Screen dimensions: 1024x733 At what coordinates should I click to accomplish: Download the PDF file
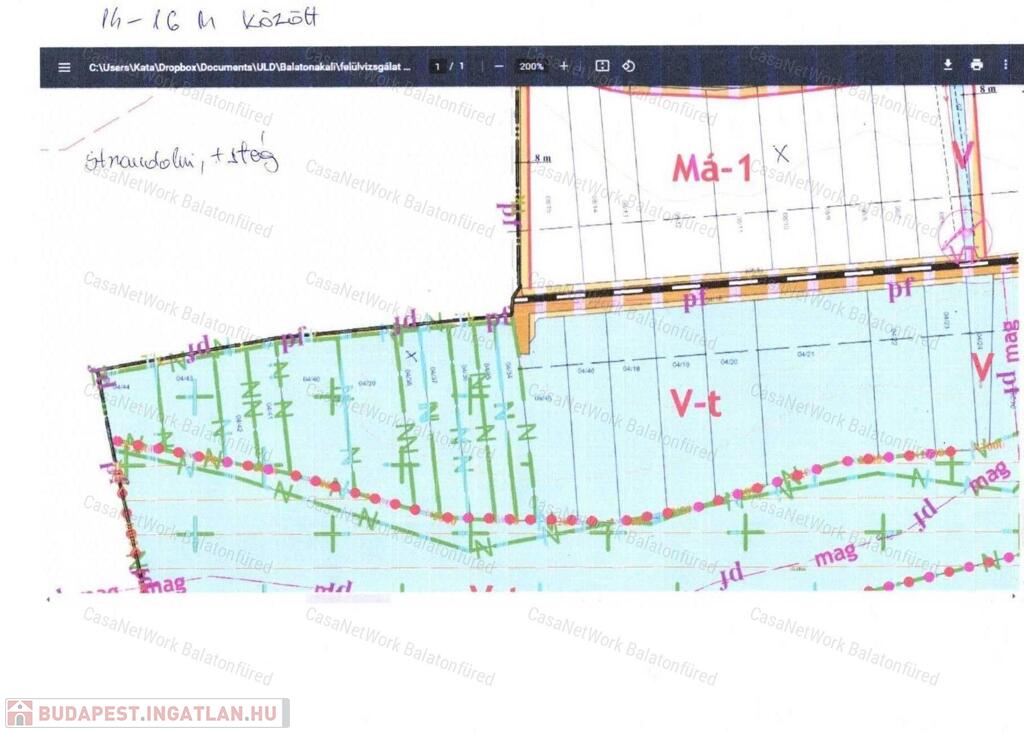[948, 66]
